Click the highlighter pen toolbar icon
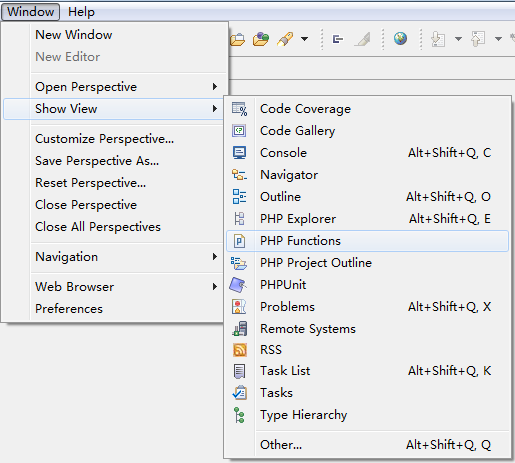Screen dimensions: 515x463 click(285, 39)
